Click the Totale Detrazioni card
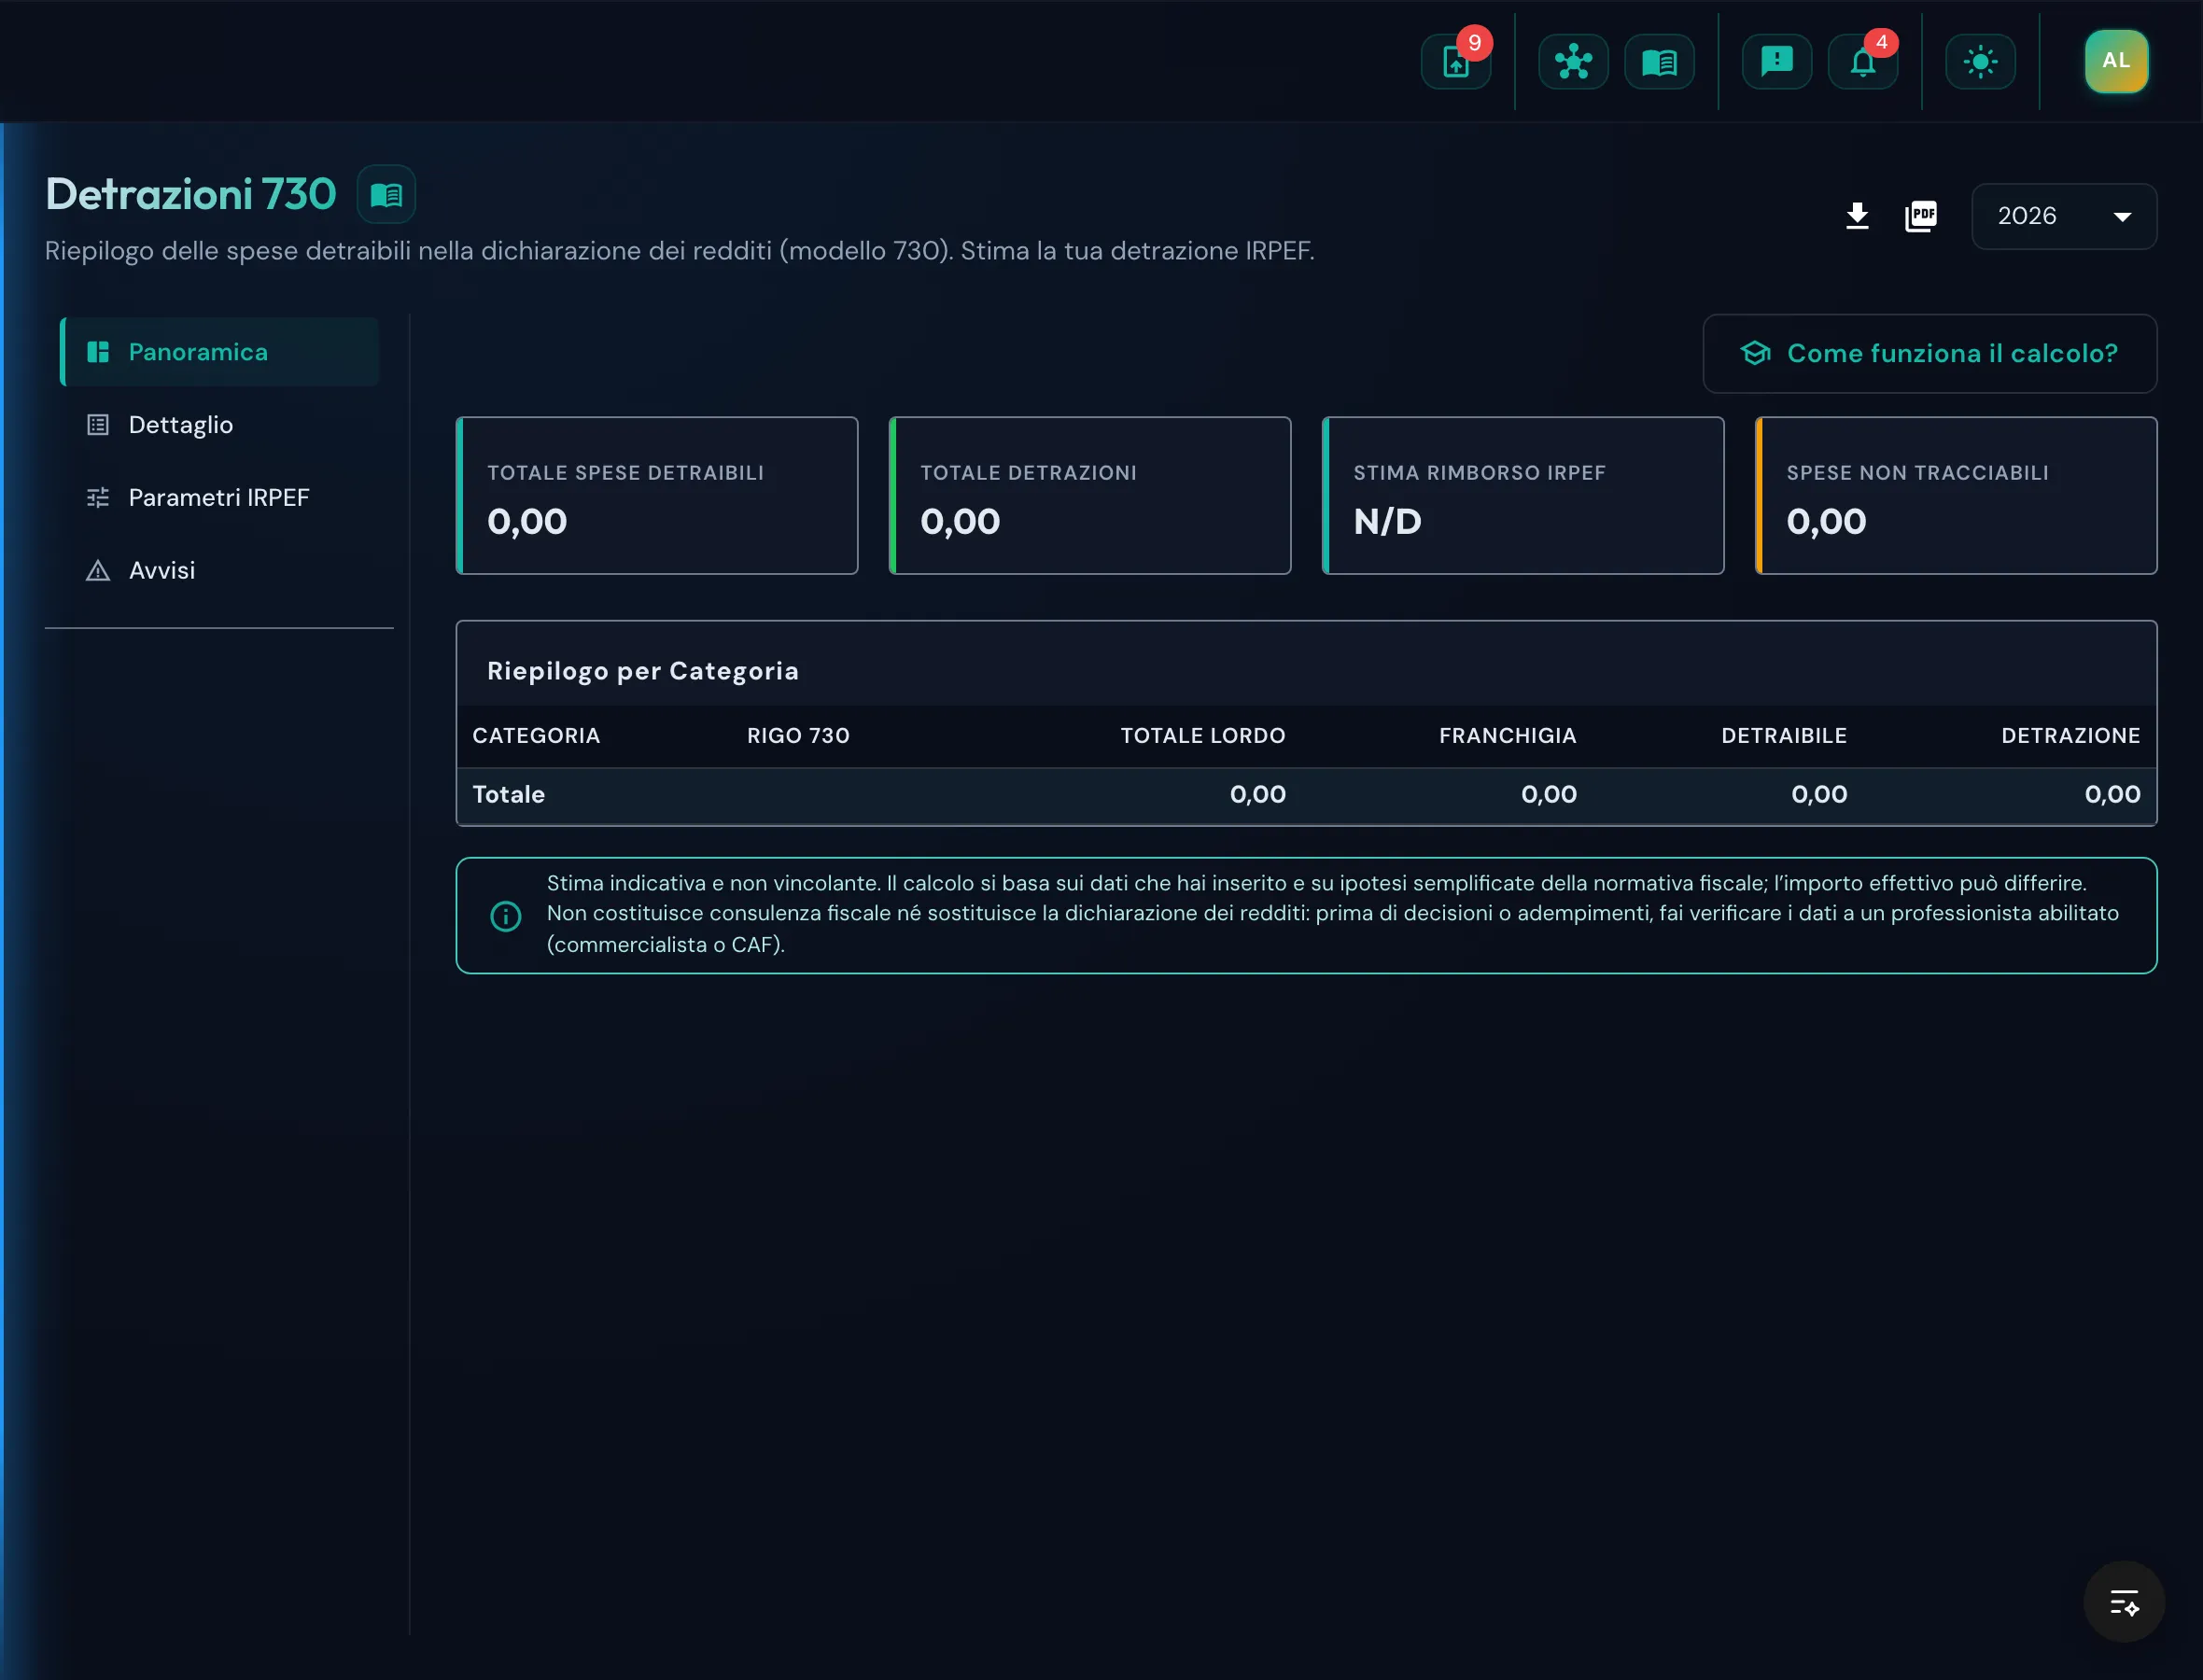This screenshot has height=1680, width=2203. coord(1090,496)
